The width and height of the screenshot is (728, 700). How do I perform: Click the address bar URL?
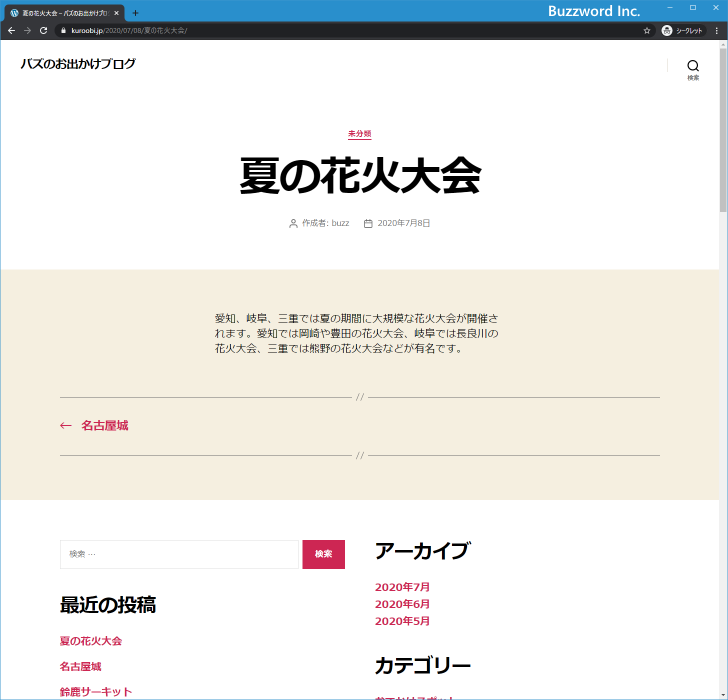pyautogui.click(x=129, y=31)
